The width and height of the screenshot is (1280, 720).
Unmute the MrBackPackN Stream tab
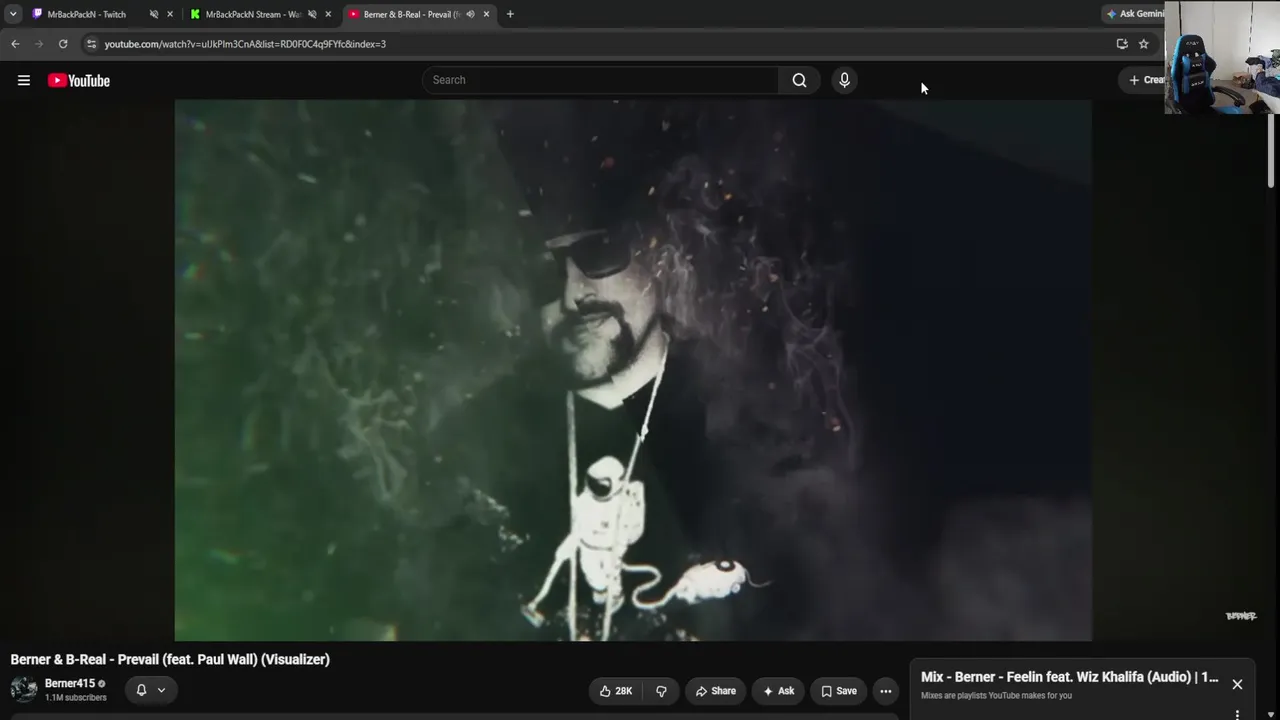tap(312, 14)
